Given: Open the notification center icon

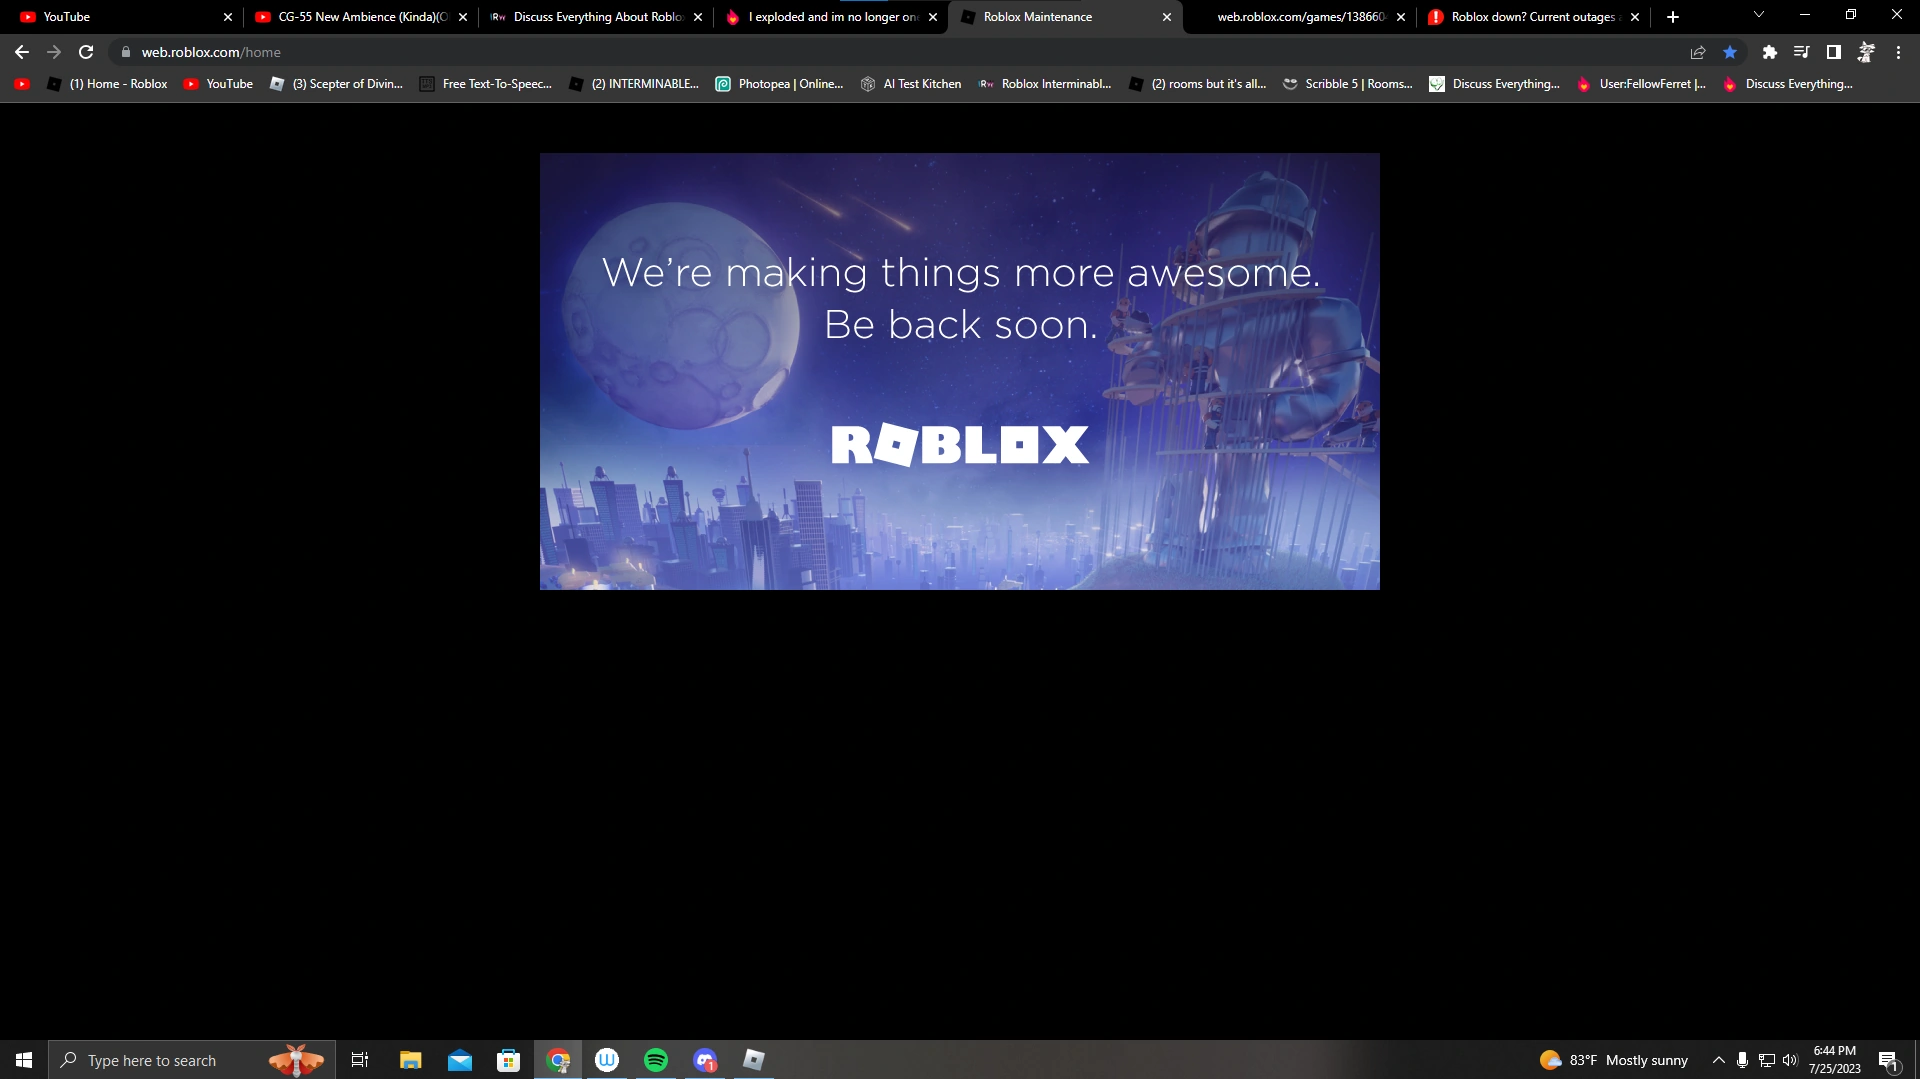Looking at the screenshot, I should coord(1889,1060).
